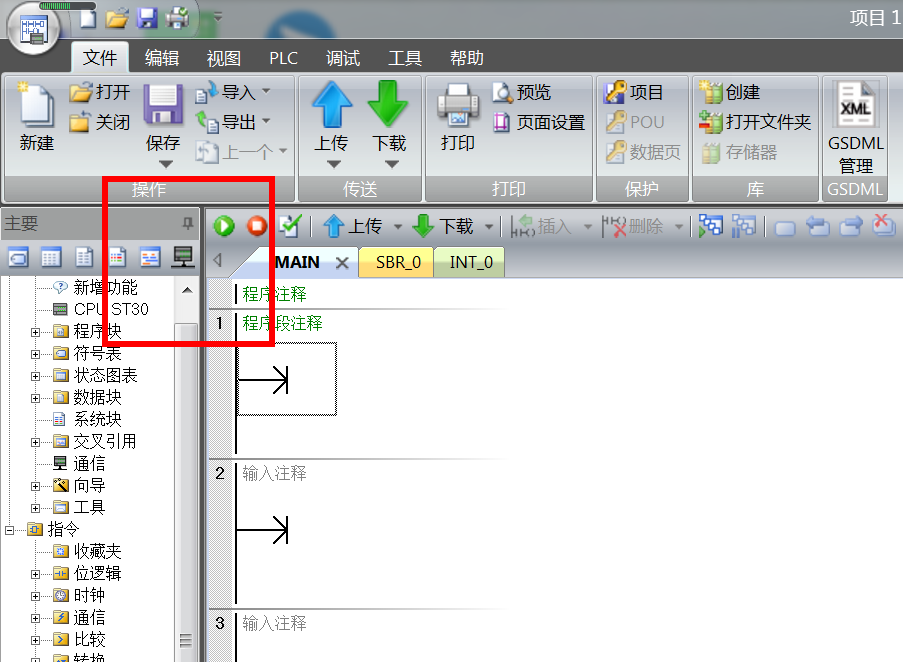Viewport: 903px width, 662px height.
Task: Switch to the SBR_0 editor tab
Action: pyautogui.click(x=398, y=262)
